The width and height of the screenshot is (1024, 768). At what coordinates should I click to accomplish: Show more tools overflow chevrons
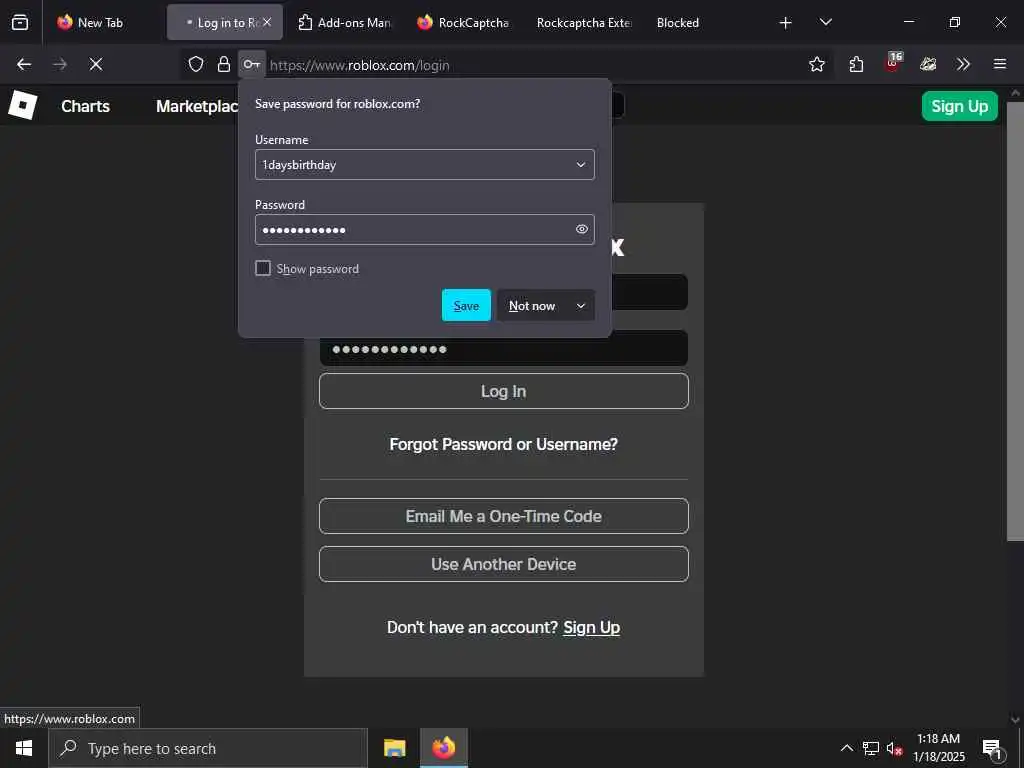coord(963,64)
